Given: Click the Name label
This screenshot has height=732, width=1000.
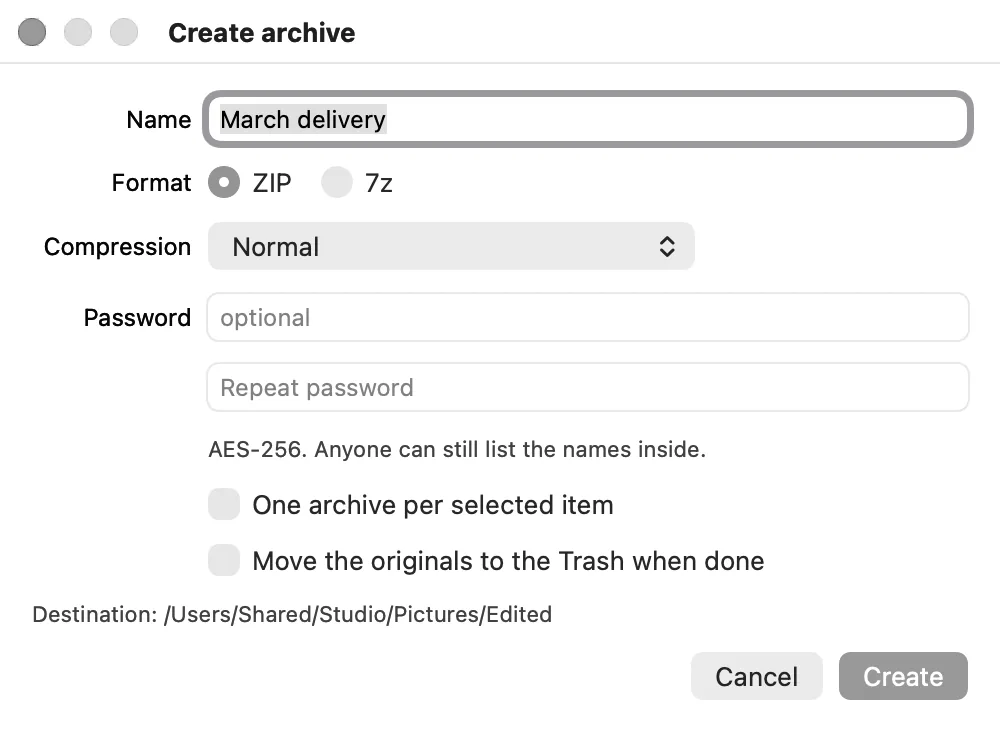Looking at the screenshot, I should pos(159,119).
